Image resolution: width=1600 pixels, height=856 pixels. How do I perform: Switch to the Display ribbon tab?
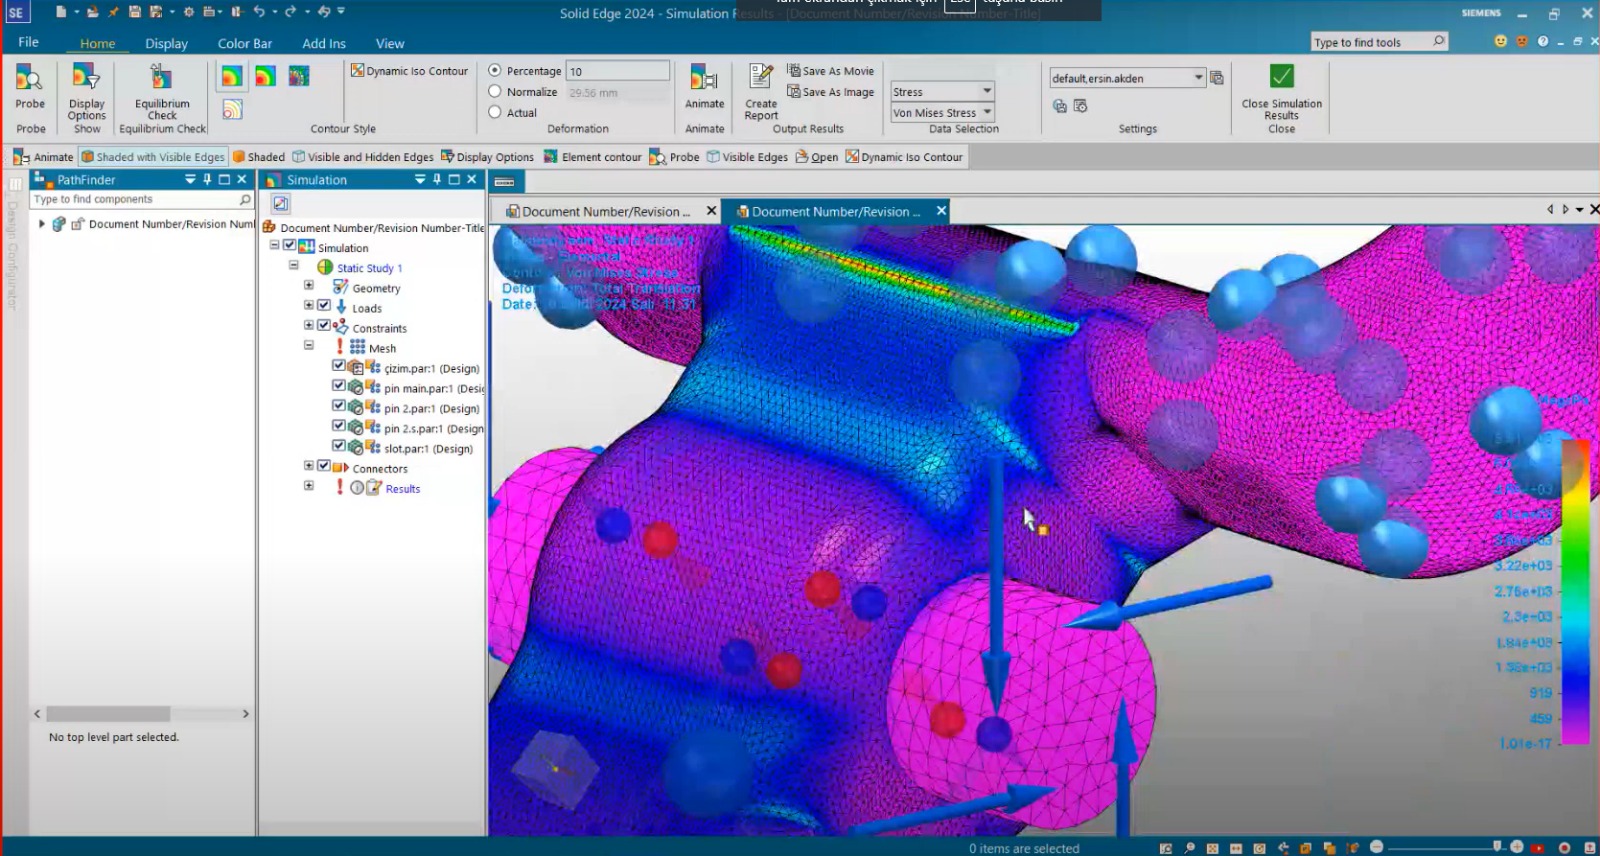pos(166,43)
